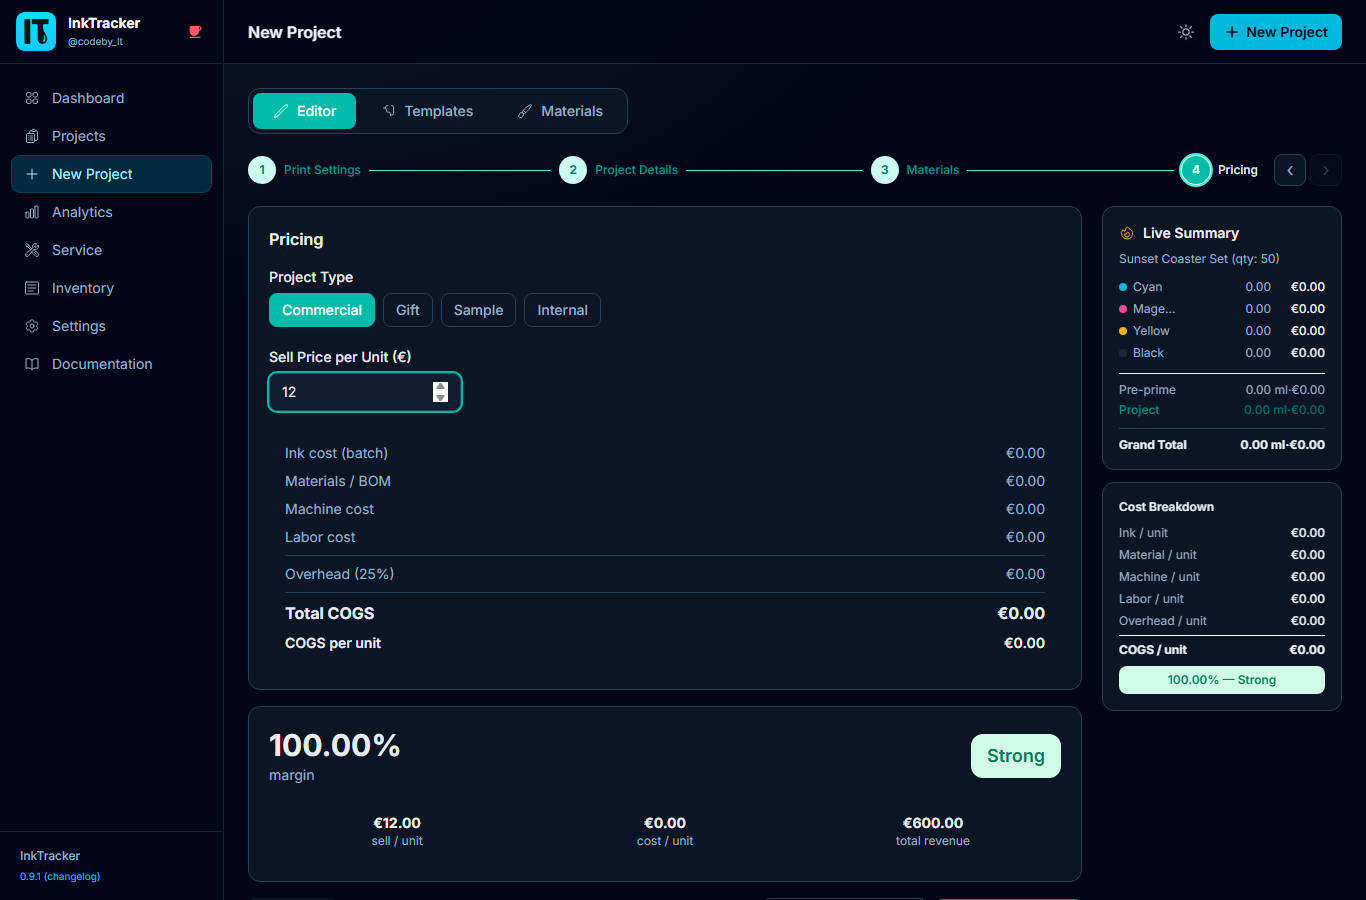Increase sell price with up arrow
Screen dimensions: 1366x900
tap(440, 386)
